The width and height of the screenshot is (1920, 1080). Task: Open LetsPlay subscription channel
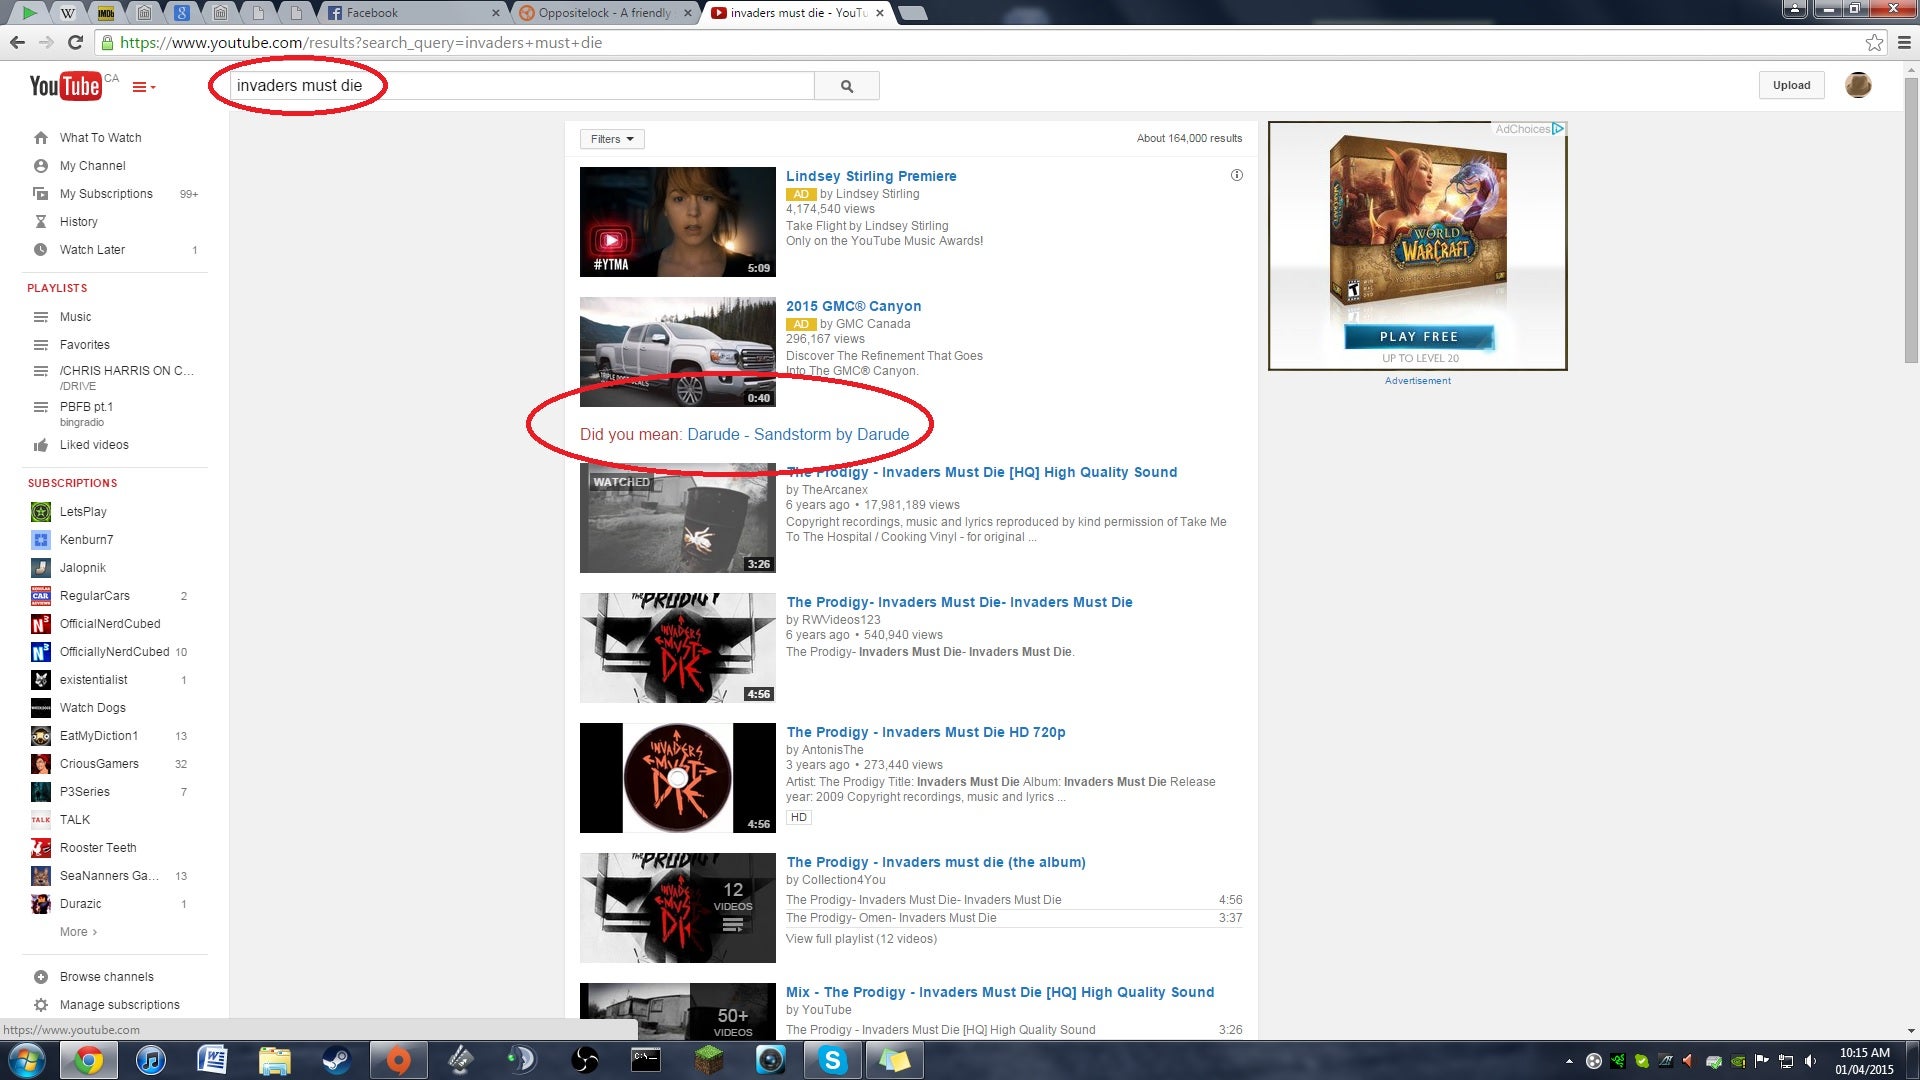pyautogui.click(x=83, y=512)
